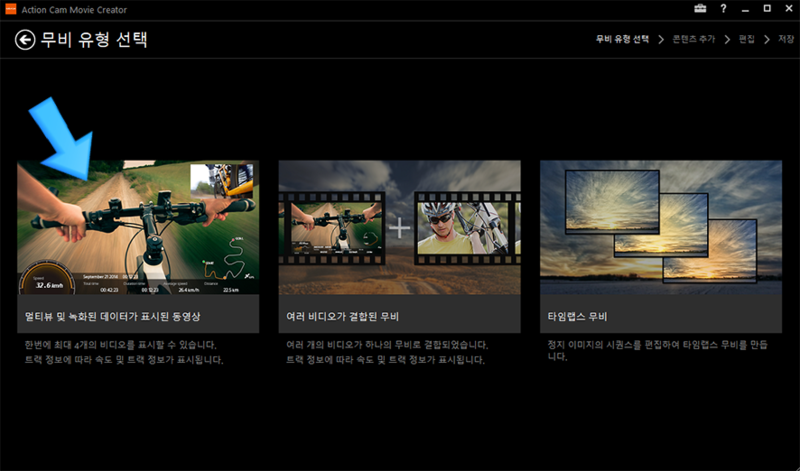
Task: Jump to the 편집 step
Action: point(746,39)
